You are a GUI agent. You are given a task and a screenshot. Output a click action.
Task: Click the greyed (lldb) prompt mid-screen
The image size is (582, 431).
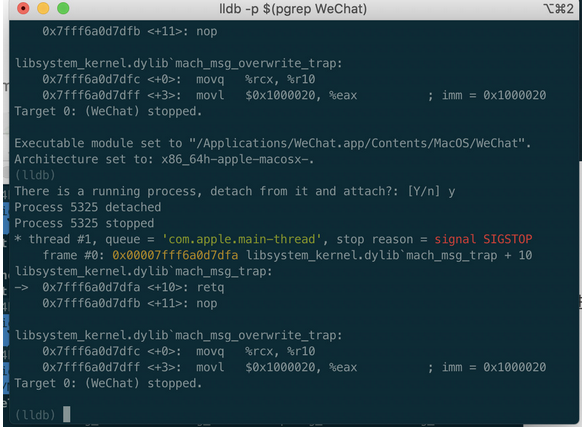coord(35,175)
